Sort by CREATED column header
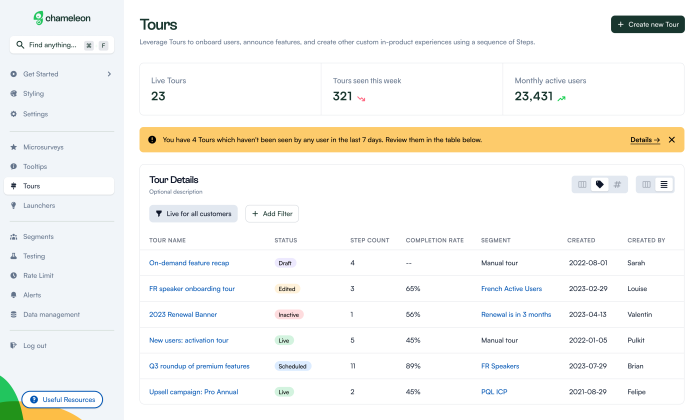Viewport: 700px width, 420px height. click(x=581, y=240)
